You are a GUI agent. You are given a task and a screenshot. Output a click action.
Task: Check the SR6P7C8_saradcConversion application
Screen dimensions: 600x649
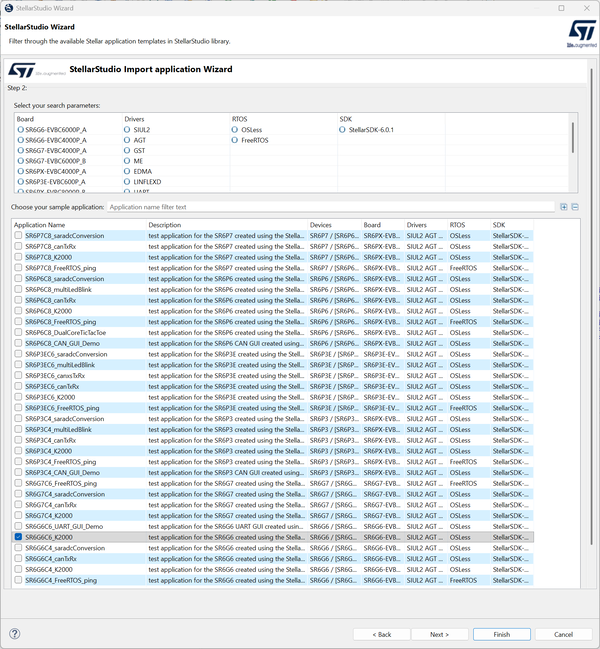(x=18, y=235)
